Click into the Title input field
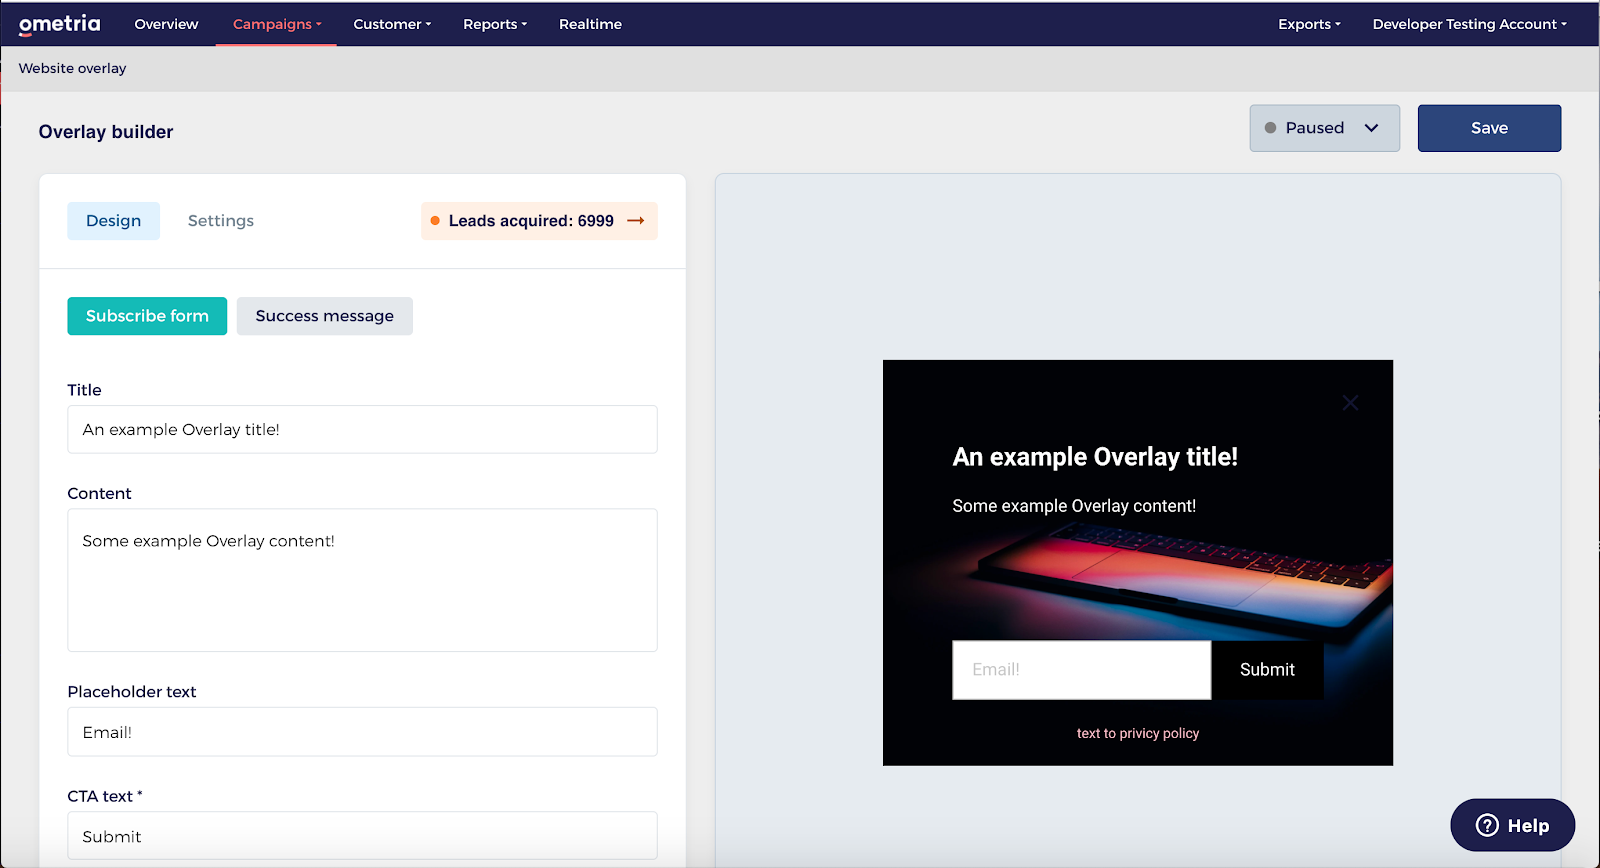Screen dimensions: 1600x868 tap(362, 429)
